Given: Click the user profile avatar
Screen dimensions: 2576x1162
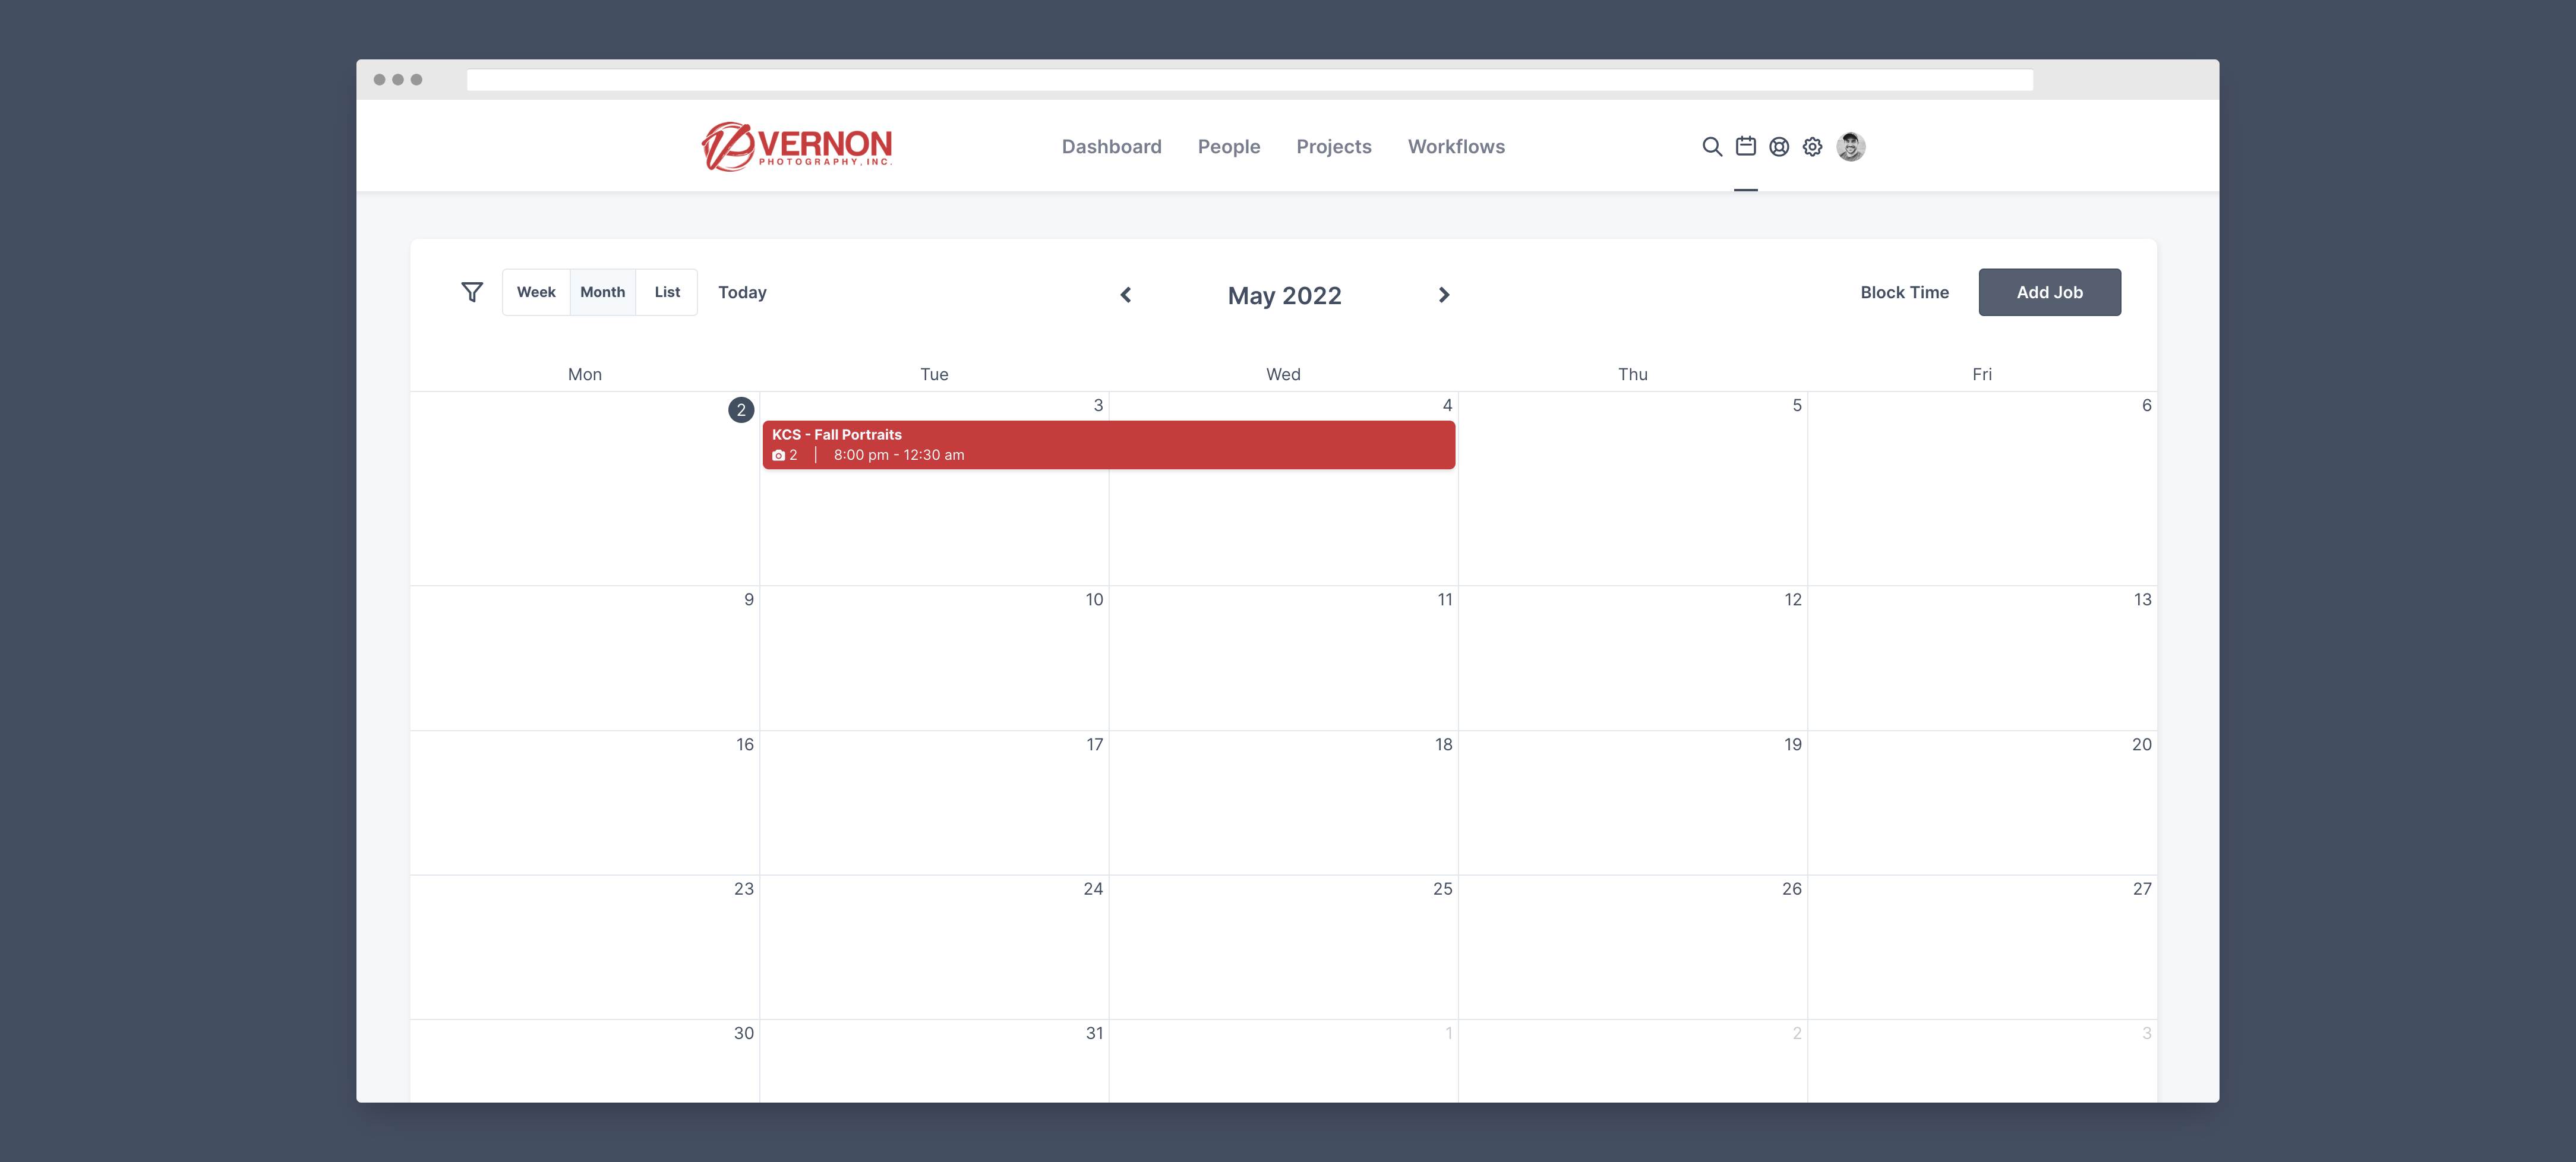Looking at the screenshot, I should 1850,147.
